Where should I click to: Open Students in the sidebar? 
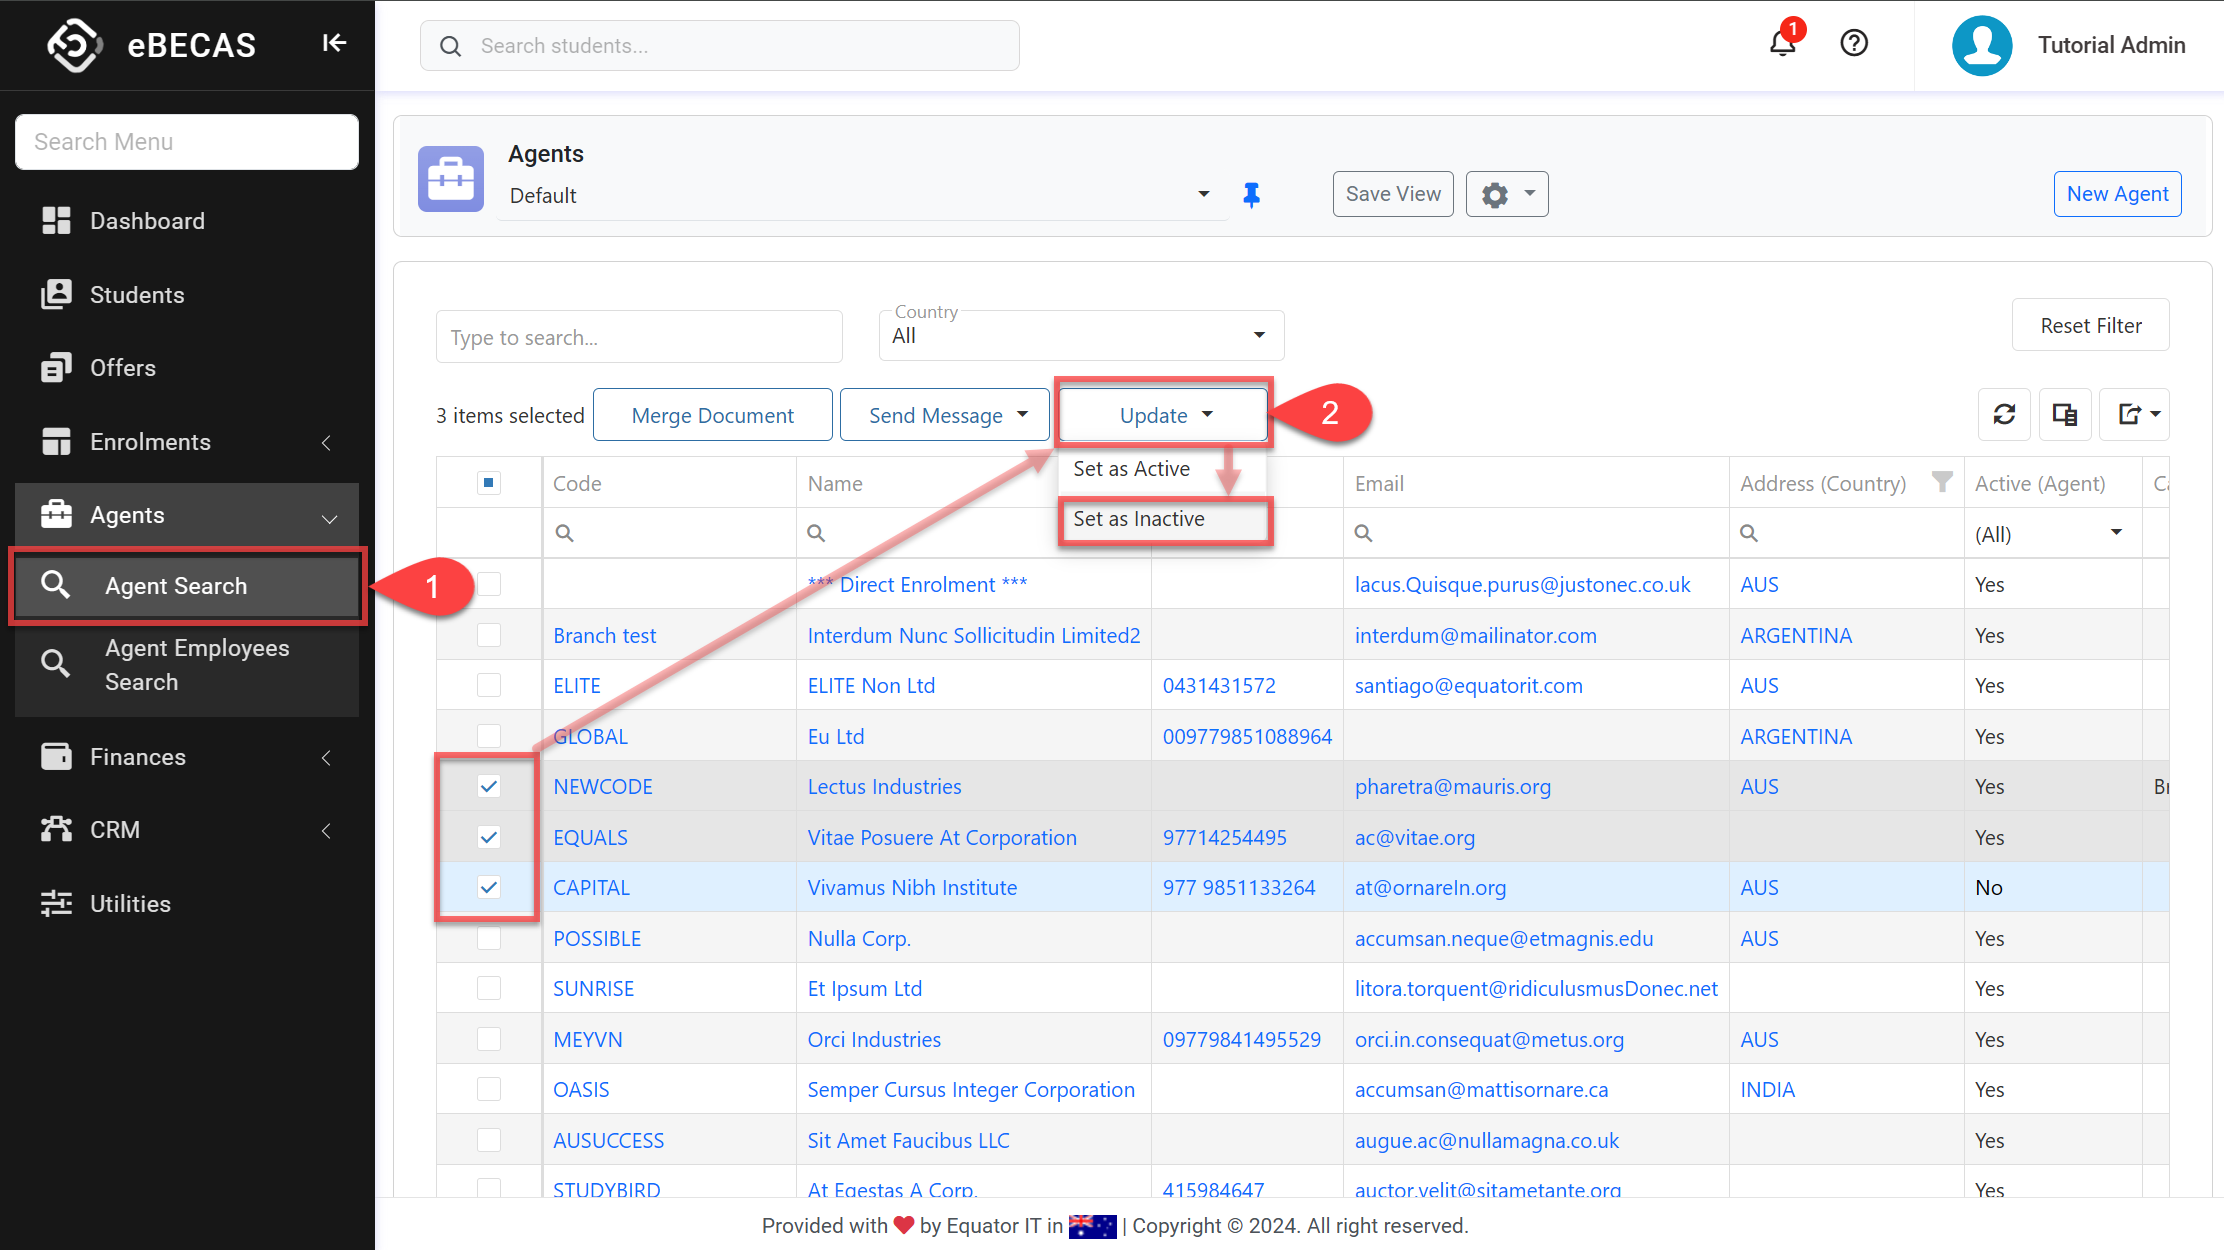coord(187,295)
